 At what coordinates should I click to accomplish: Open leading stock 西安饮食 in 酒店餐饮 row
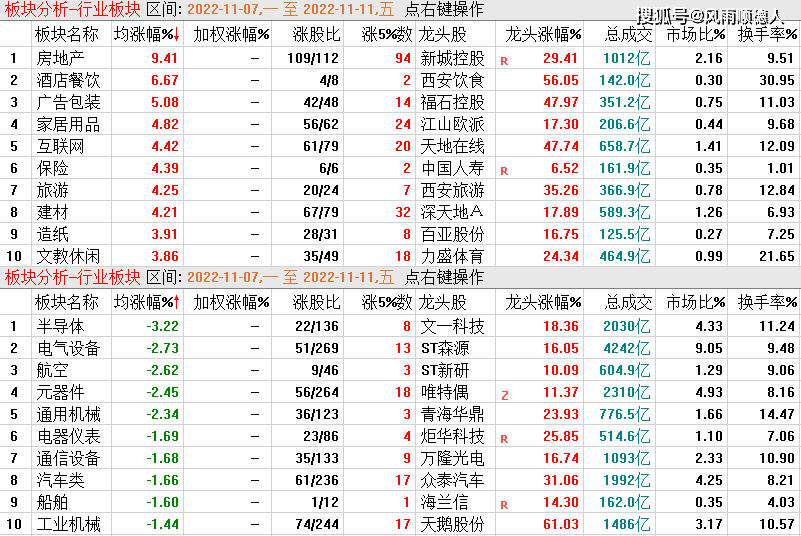coord(452,80)
